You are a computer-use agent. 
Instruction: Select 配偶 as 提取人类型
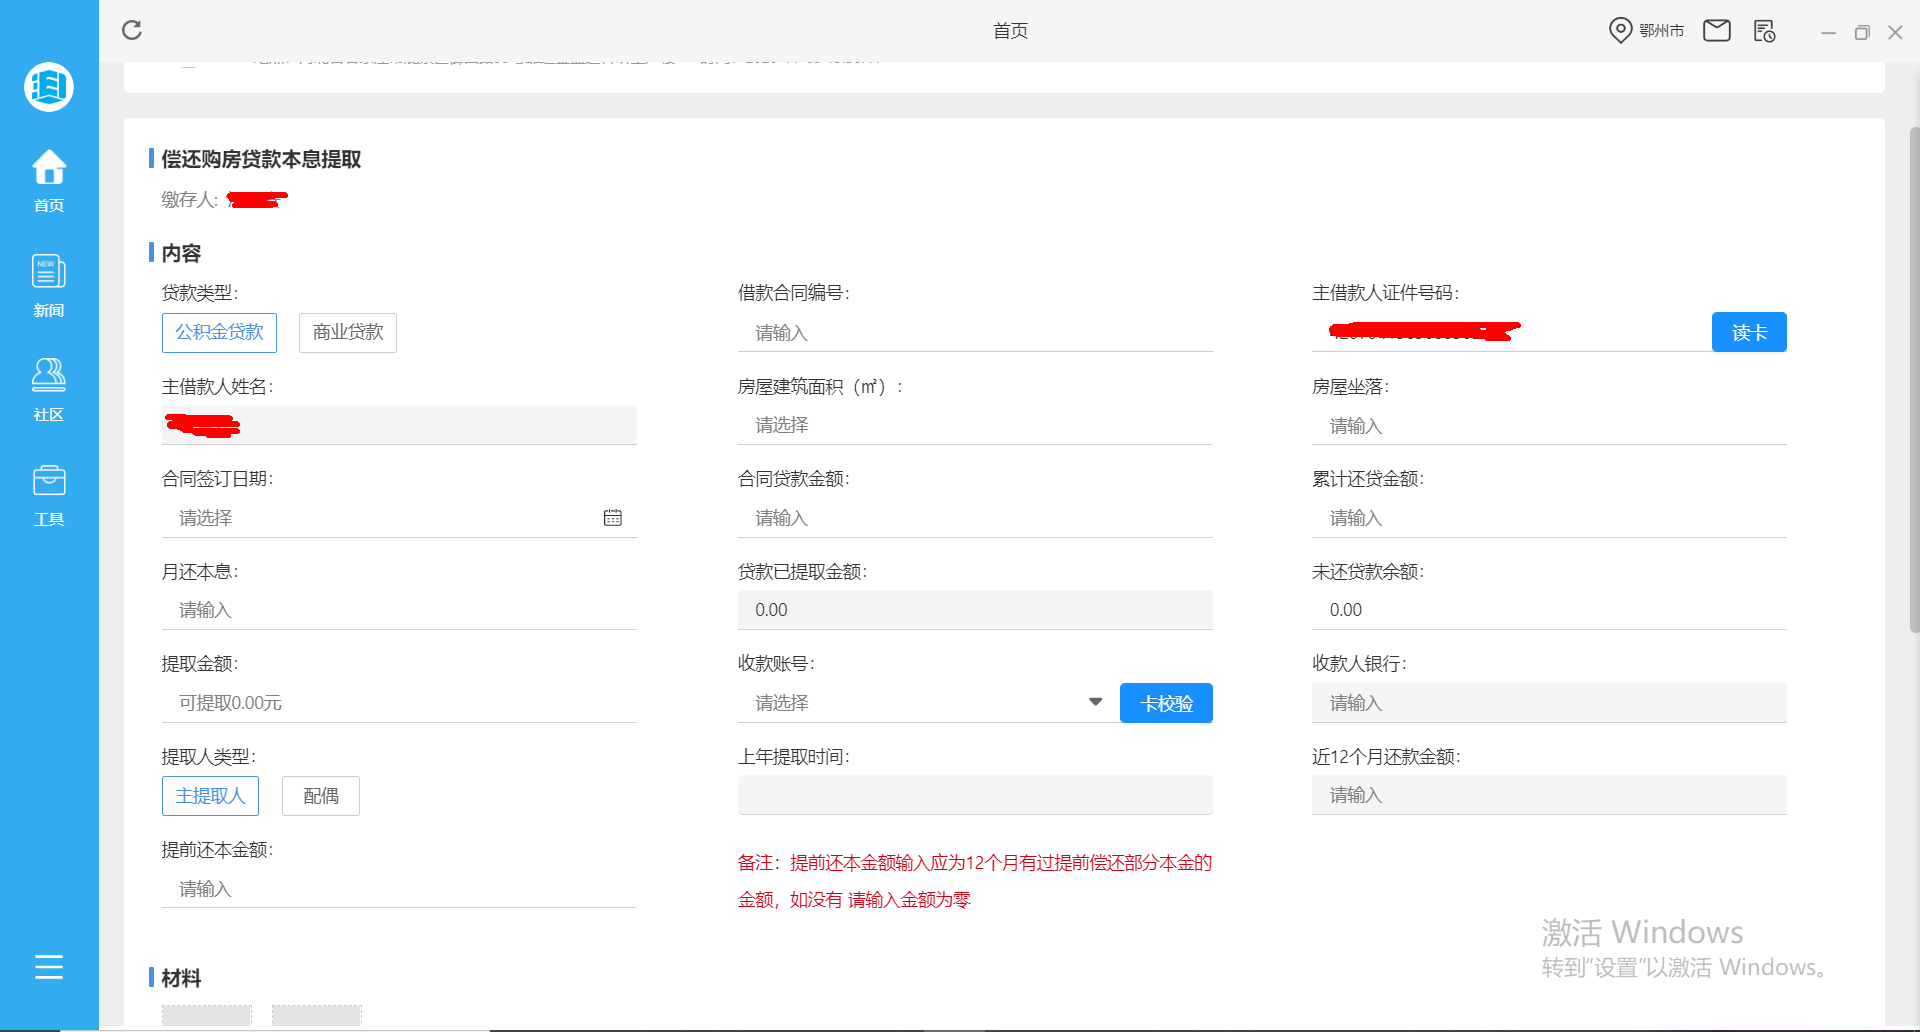(320, 795)
